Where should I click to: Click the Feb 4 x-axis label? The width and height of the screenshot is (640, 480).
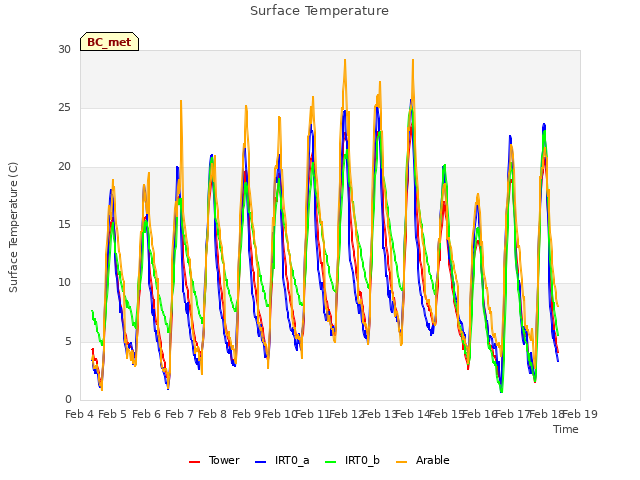(x=80, y=414)
